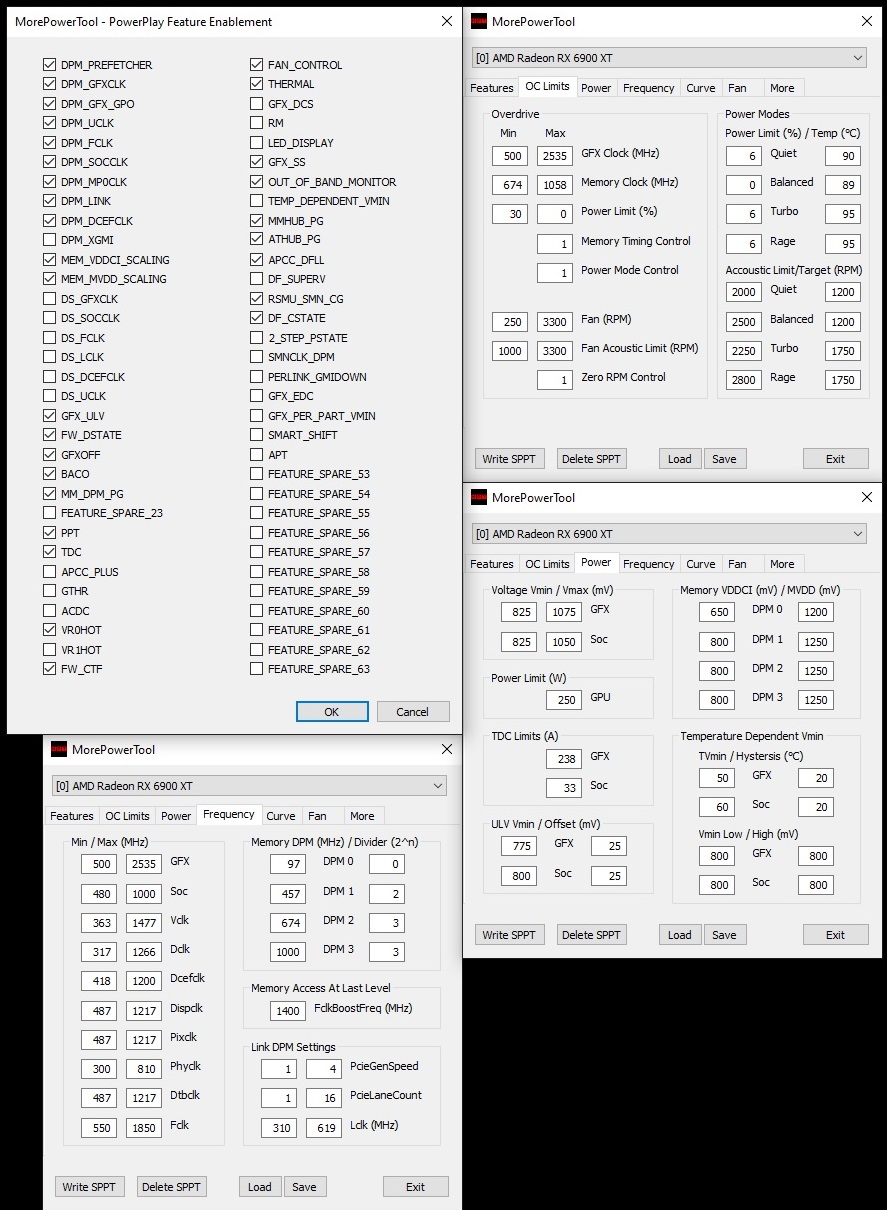Click Save button in Power window
Image resolution: width=887 pixels, height=1210 pixels.
pos(724,935)
